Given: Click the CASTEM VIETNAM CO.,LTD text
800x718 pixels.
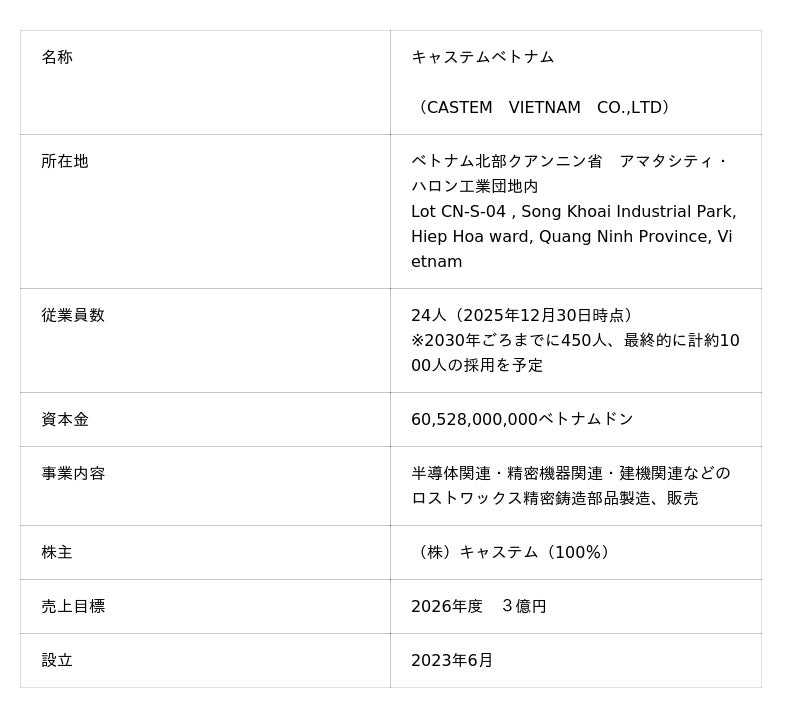Looking at the screenshot, I should (543, 107).
